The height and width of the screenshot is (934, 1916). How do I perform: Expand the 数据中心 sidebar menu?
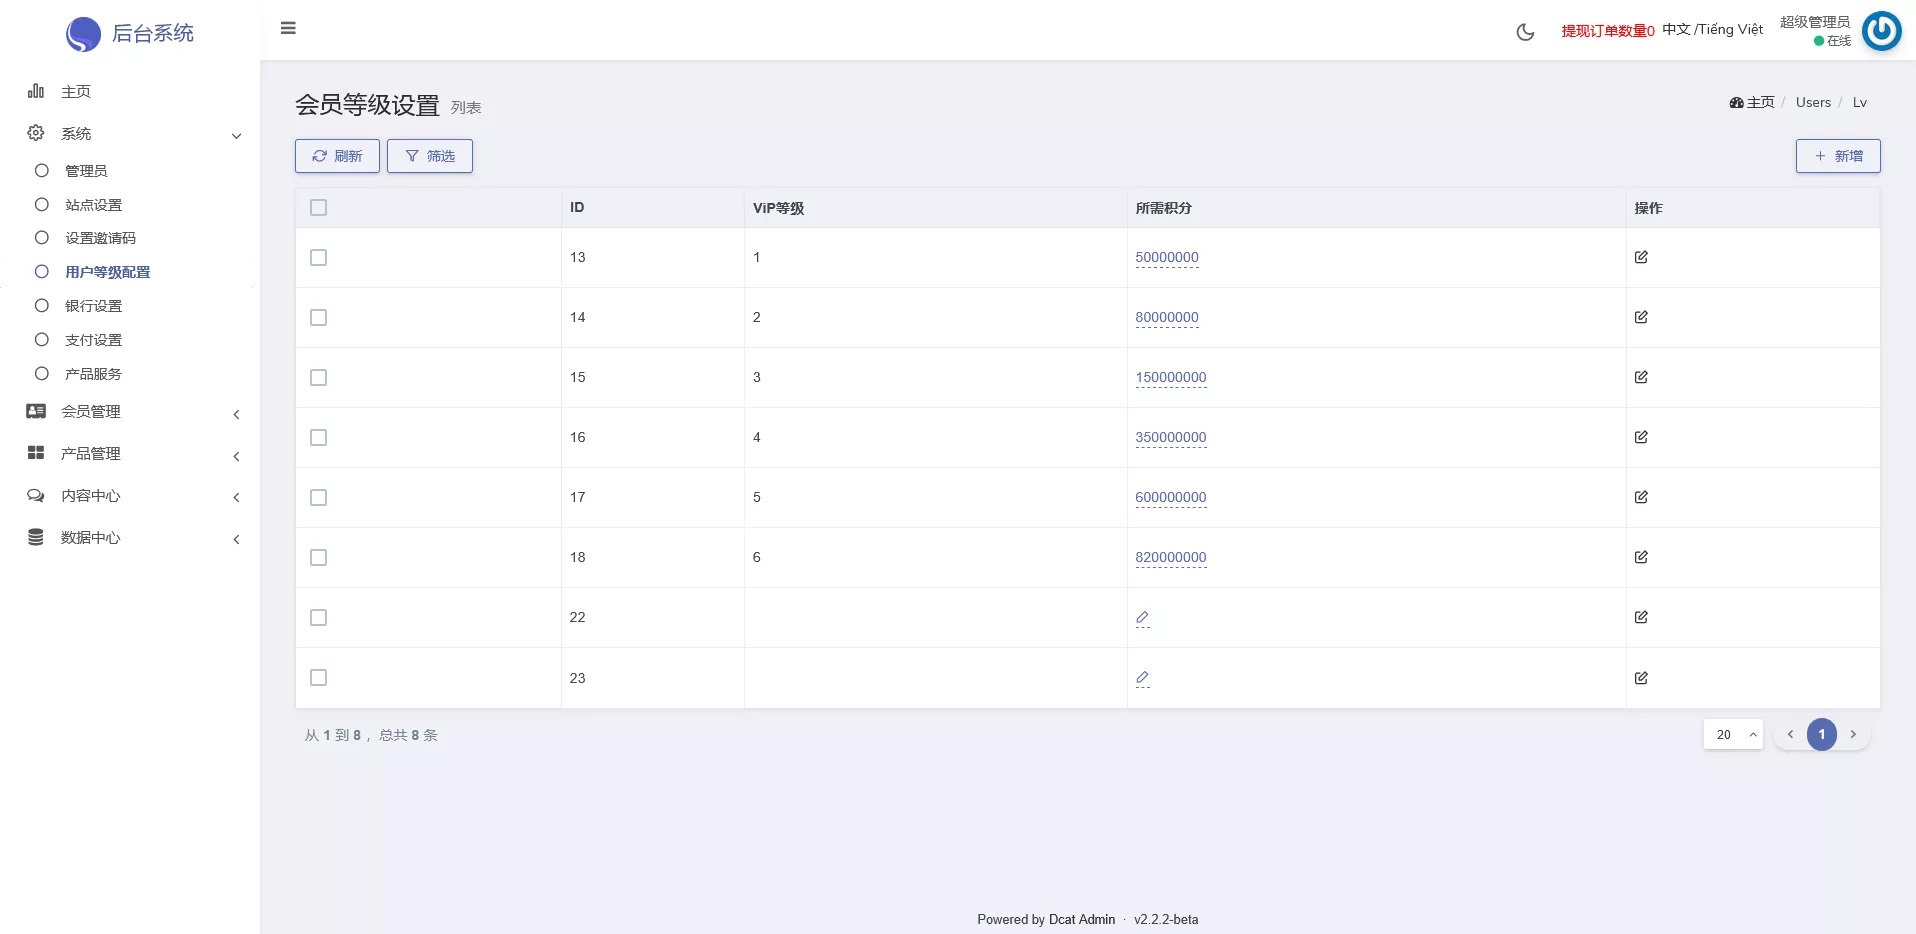pyautogui.click(x=90, y=538)
